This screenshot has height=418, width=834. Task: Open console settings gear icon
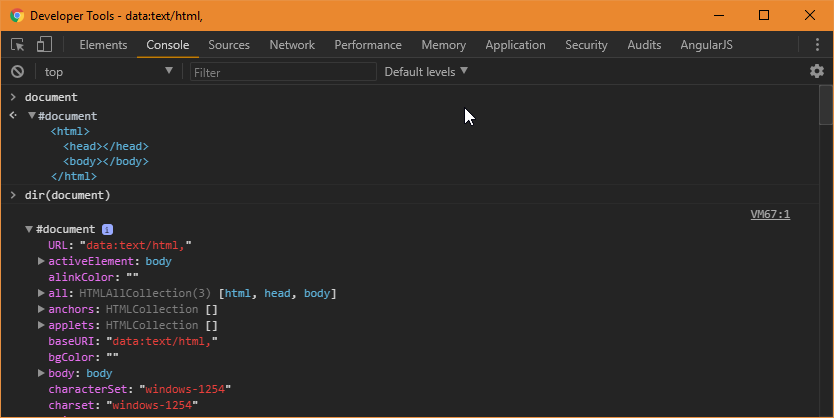click(817, 71)
